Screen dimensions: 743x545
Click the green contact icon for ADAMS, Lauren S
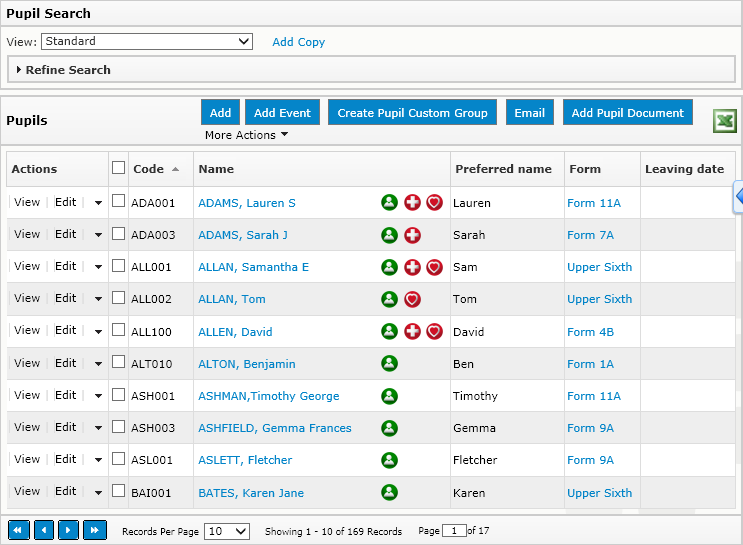tap(390, 203)
